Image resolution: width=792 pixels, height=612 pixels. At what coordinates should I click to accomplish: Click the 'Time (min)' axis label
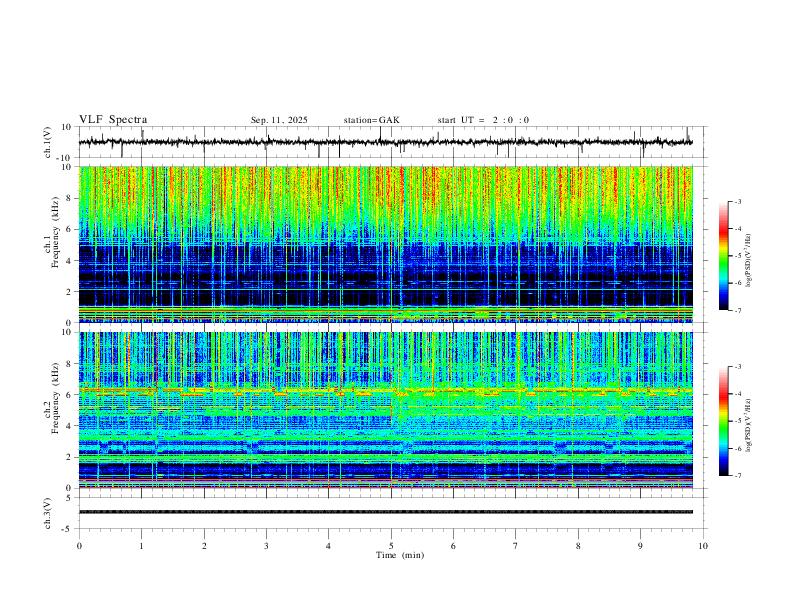400,555
